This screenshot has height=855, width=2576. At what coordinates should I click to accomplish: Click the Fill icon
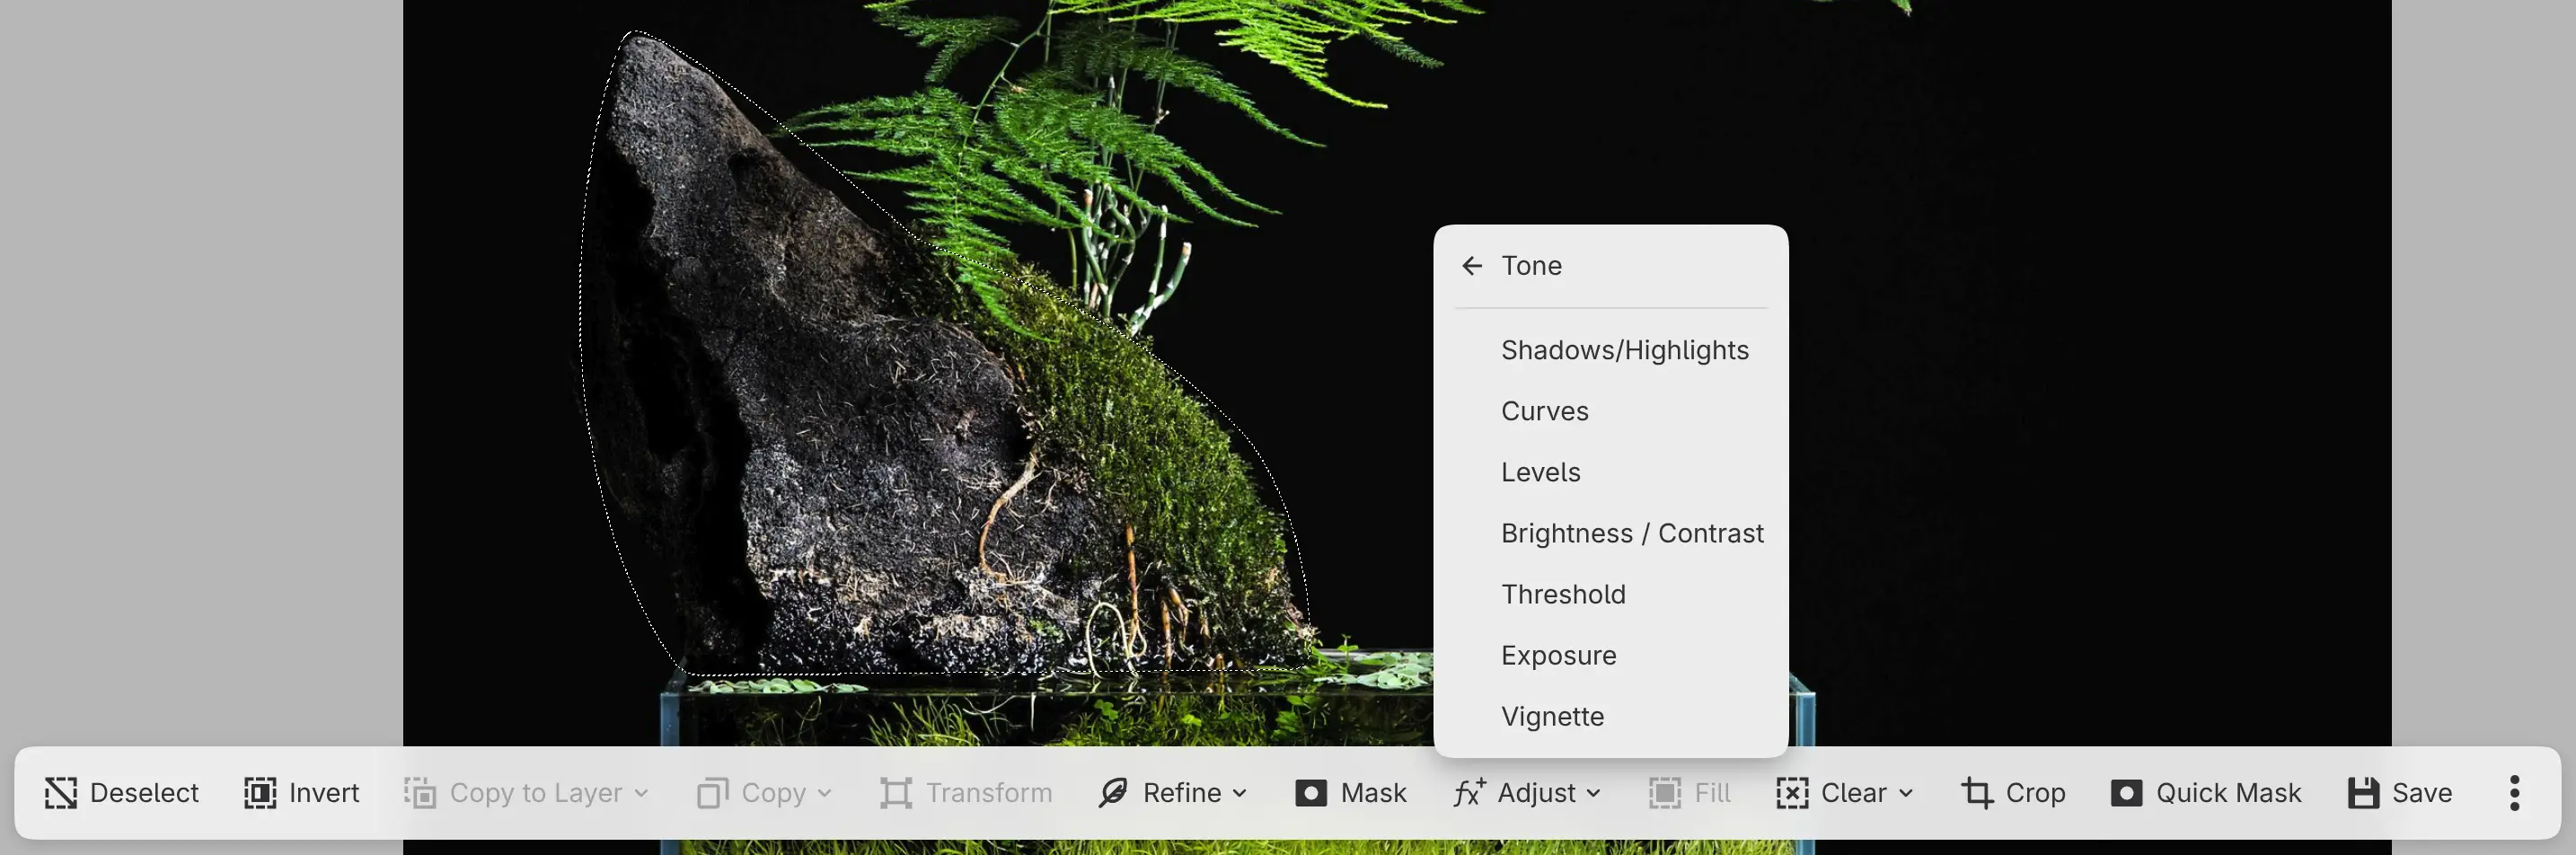coord(1665,793)
